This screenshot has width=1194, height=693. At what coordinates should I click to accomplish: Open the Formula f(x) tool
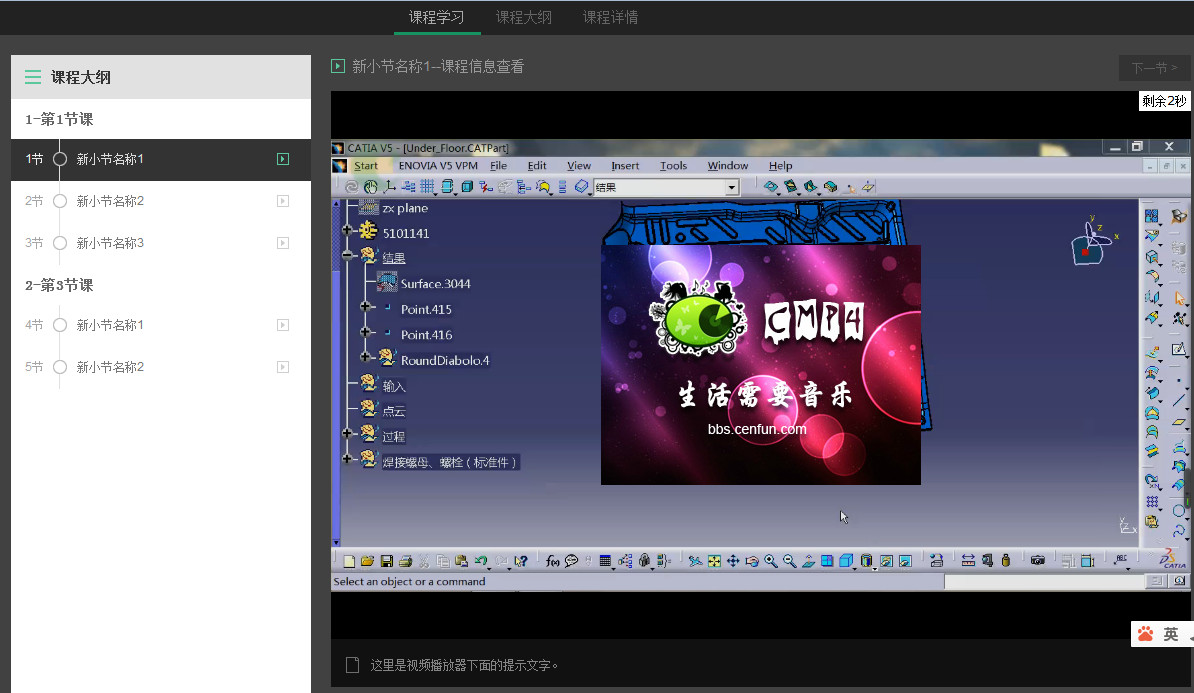click(x=553, y=561)
